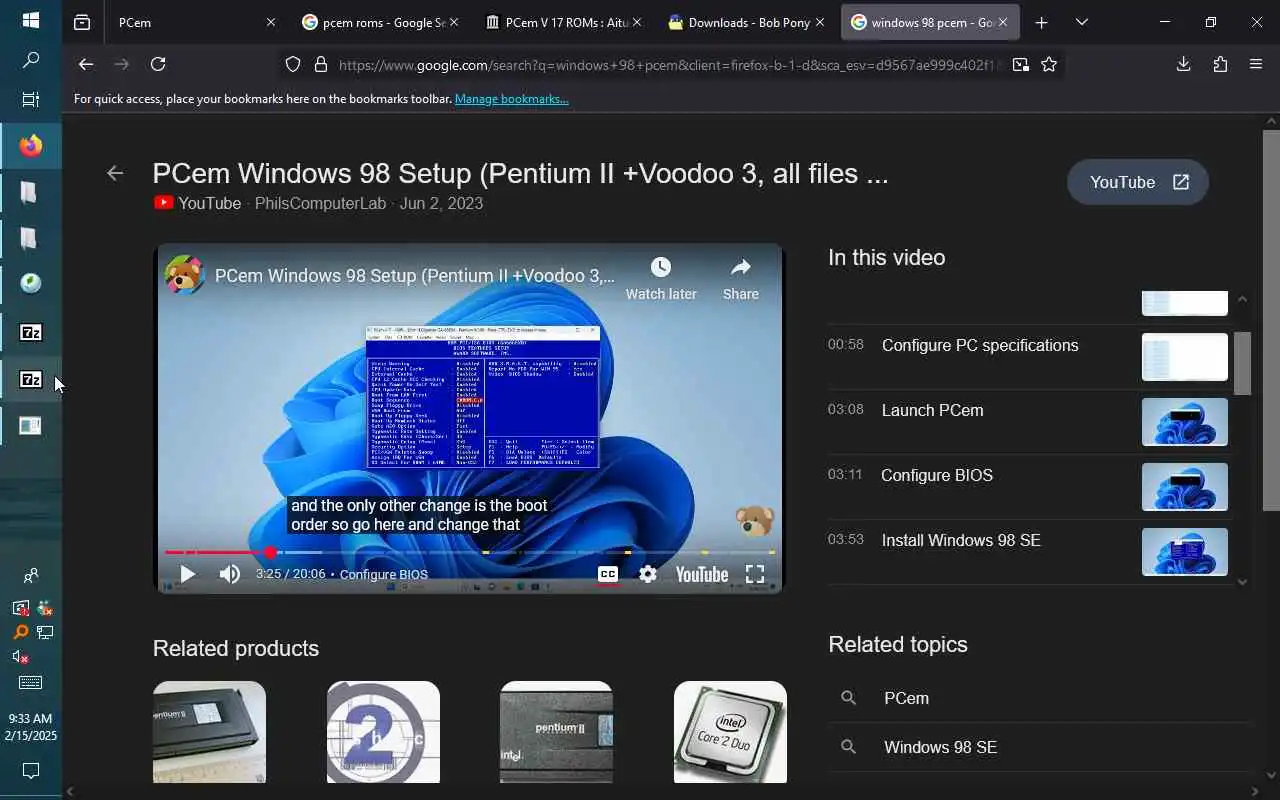Open video with the YouTube button
This screenshot has height=800, width=1280.
pyautogui.click(x=1138, y=182)
